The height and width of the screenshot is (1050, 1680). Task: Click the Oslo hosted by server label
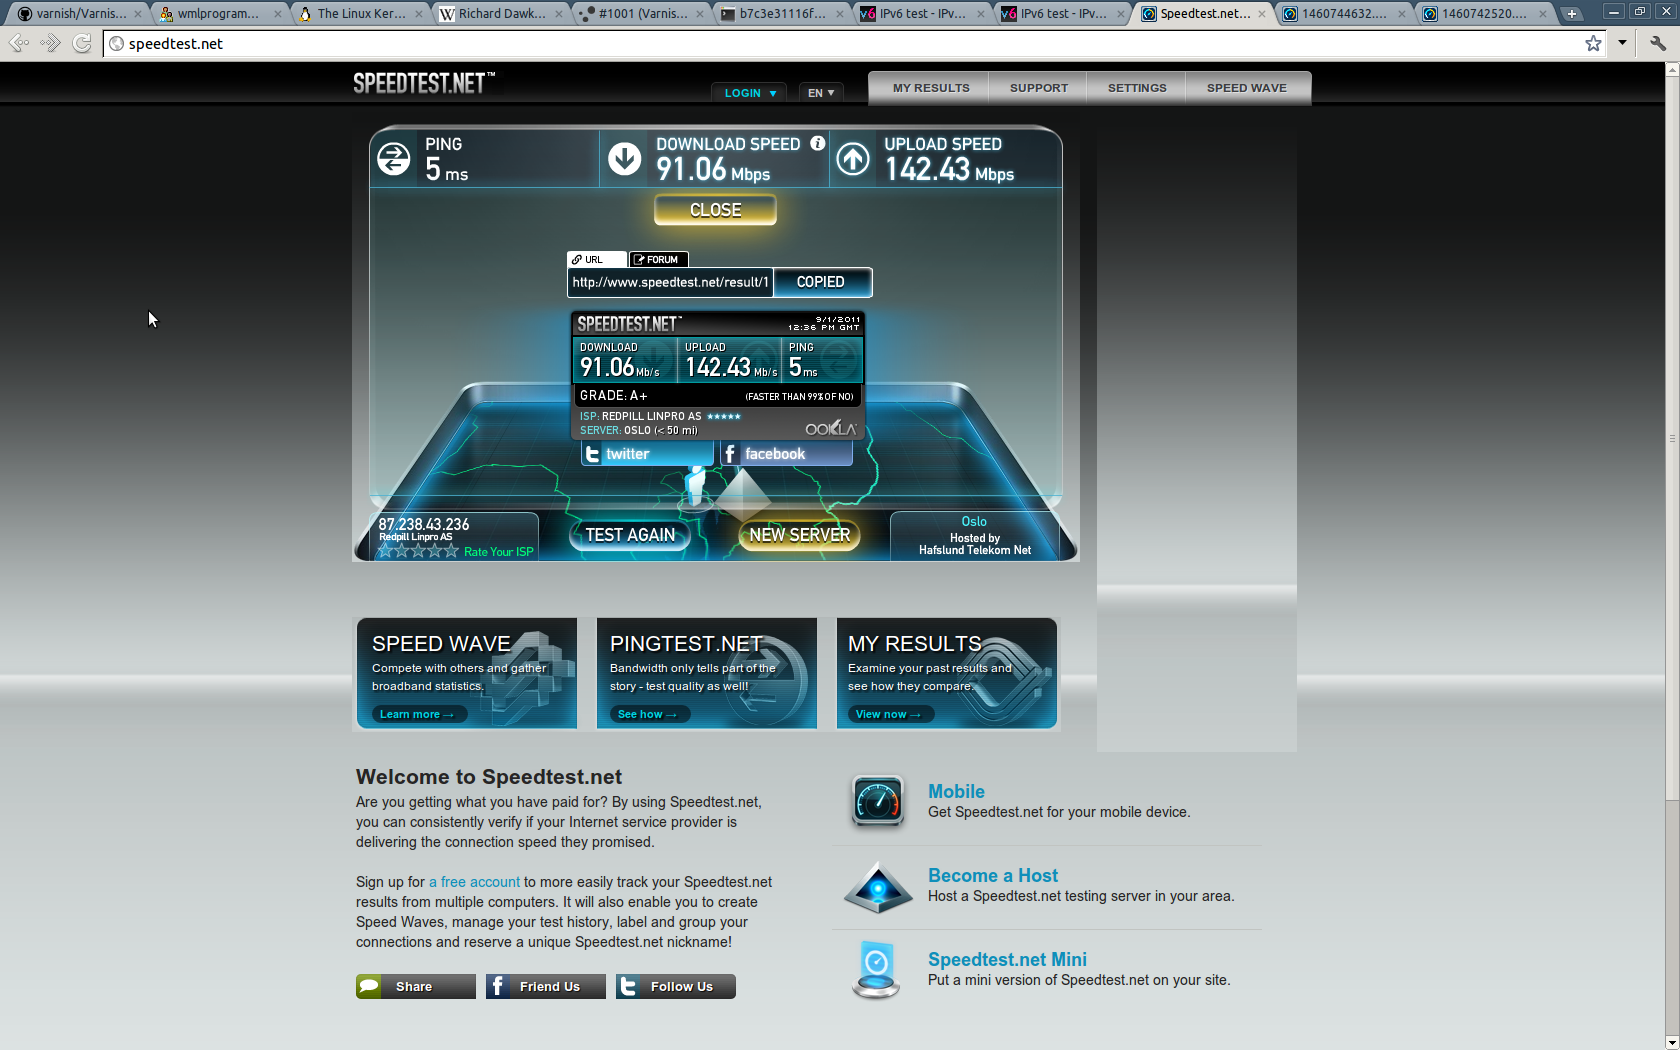pos(975,535)
